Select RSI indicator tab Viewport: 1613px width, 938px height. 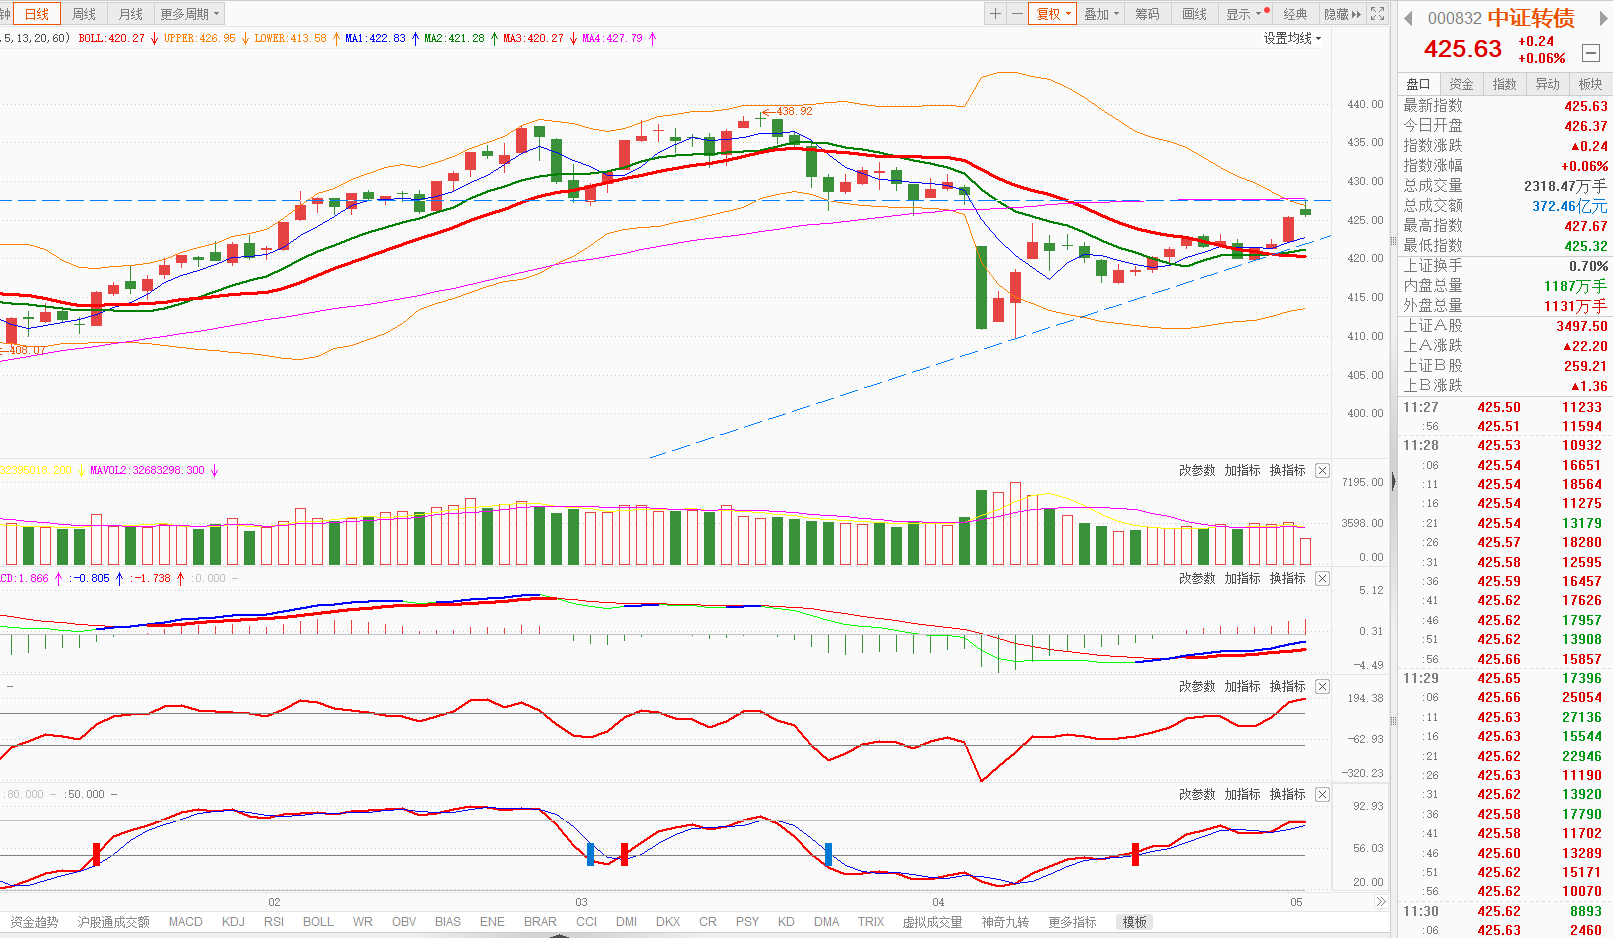click(274, 922)
